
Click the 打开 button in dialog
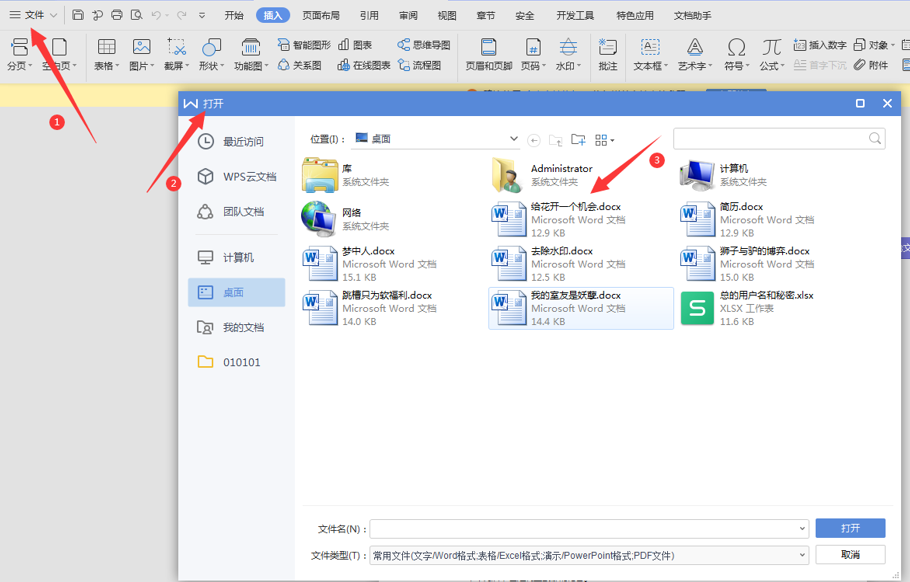click(x=850, y=528)
